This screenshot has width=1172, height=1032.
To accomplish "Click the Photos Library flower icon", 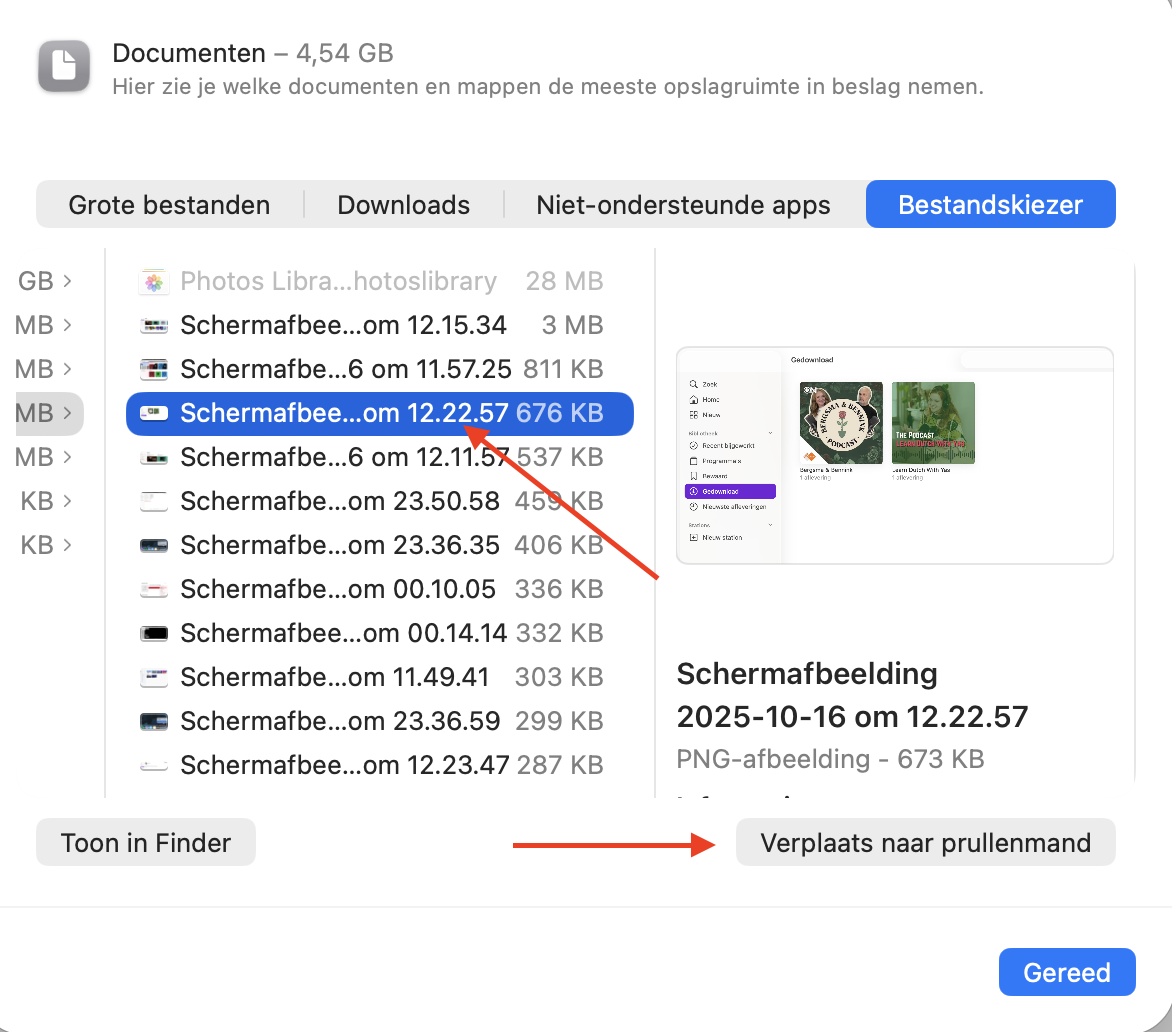I will point(153,281).
